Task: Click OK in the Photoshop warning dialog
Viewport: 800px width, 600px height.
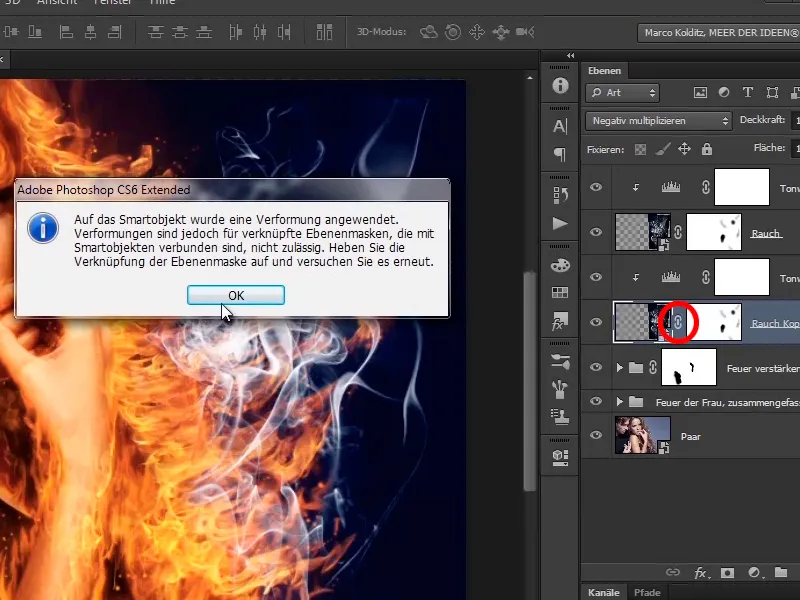Action: (x=236, y=295)
